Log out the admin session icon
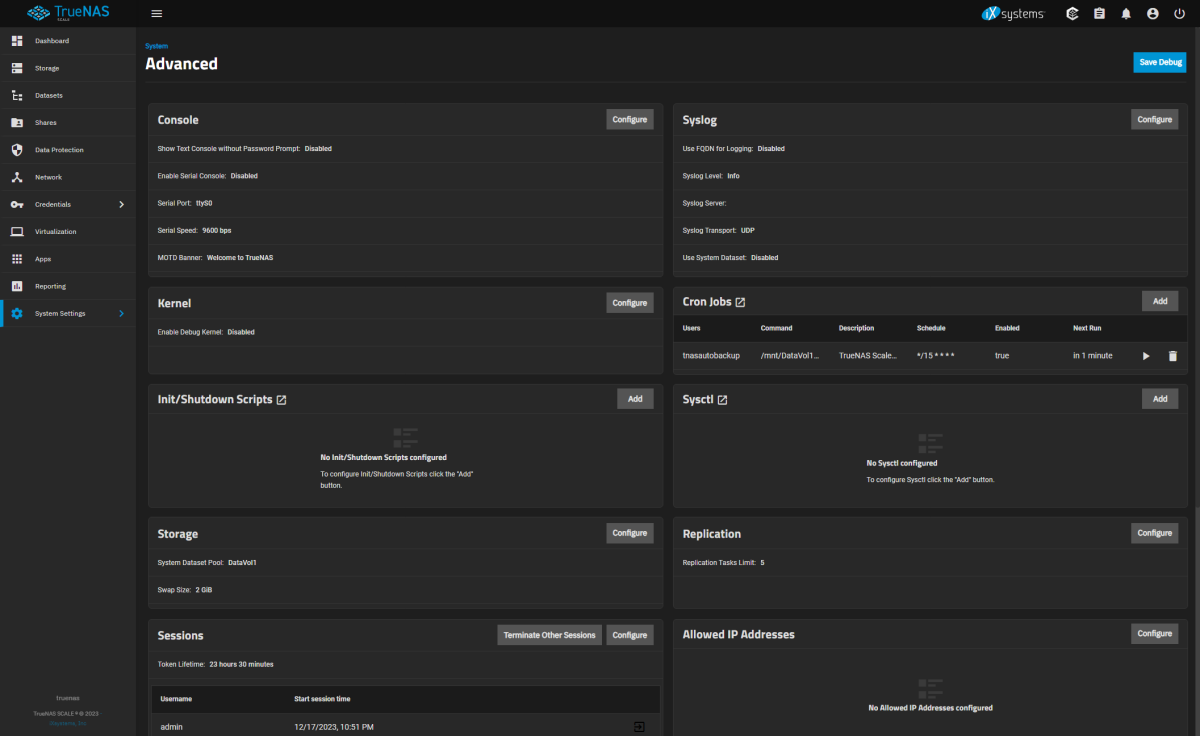 click(x=639, y=727)
